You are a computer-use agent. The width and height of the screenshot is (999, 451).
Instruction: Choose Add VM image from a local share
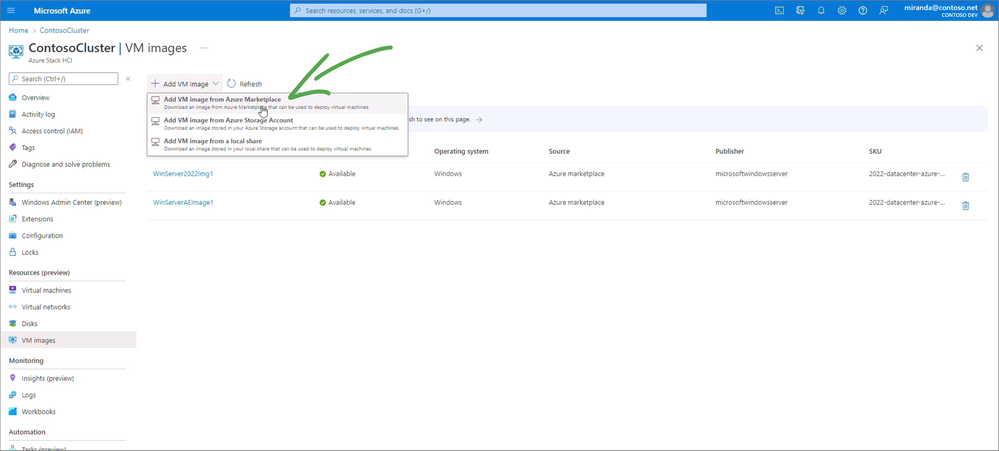click(277, 145)
